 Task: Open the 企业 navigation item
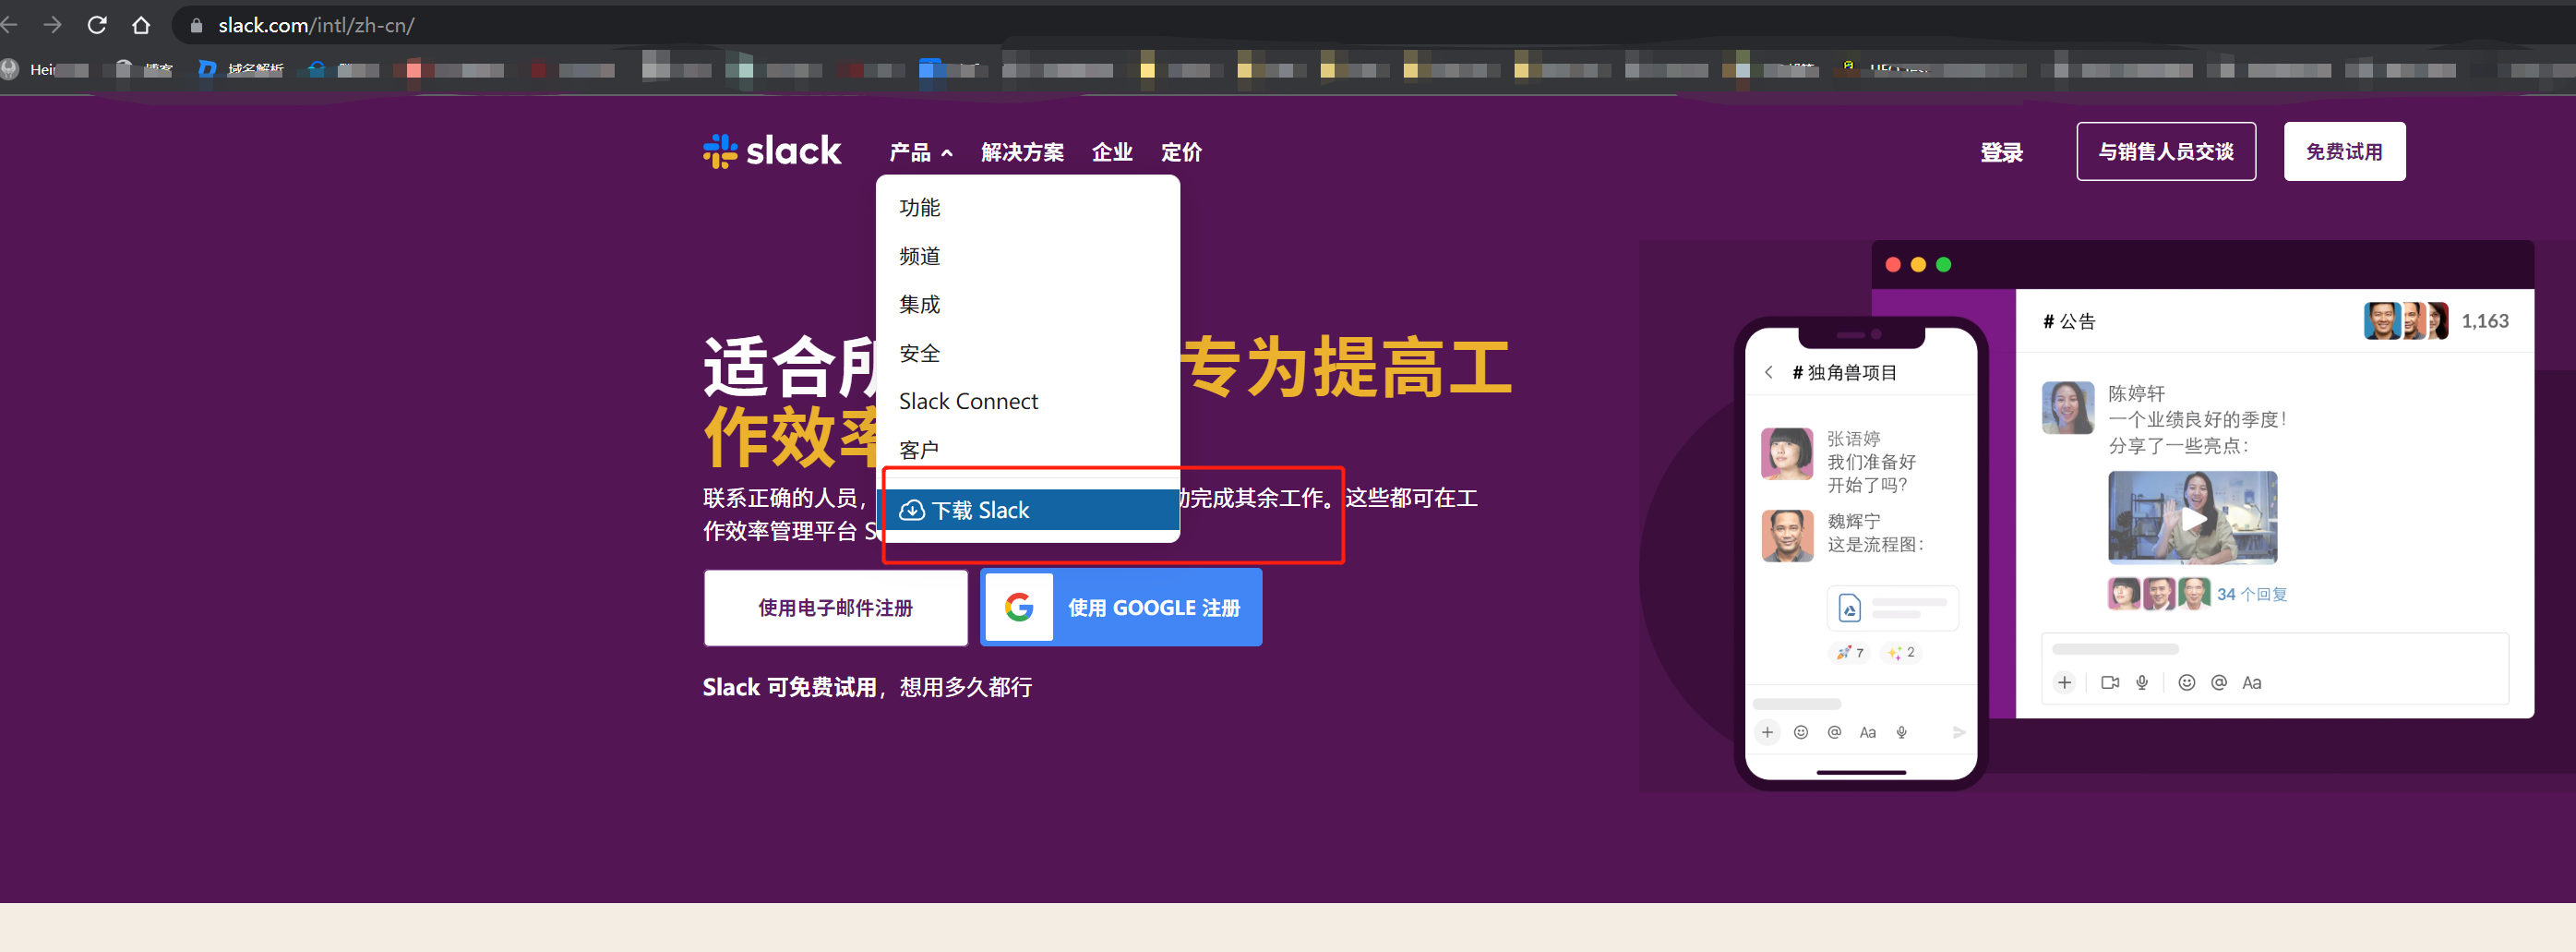coord(1112,152)
